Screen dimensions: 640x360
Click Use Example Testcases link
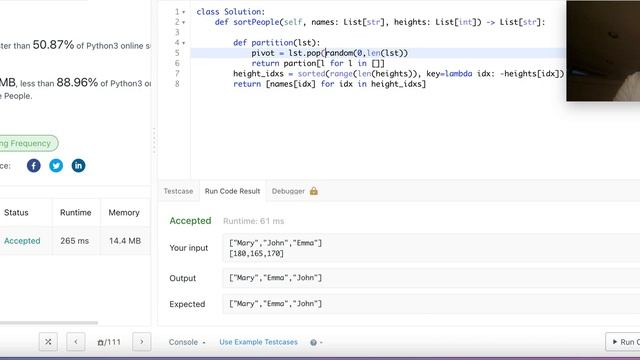pos(258,342)
